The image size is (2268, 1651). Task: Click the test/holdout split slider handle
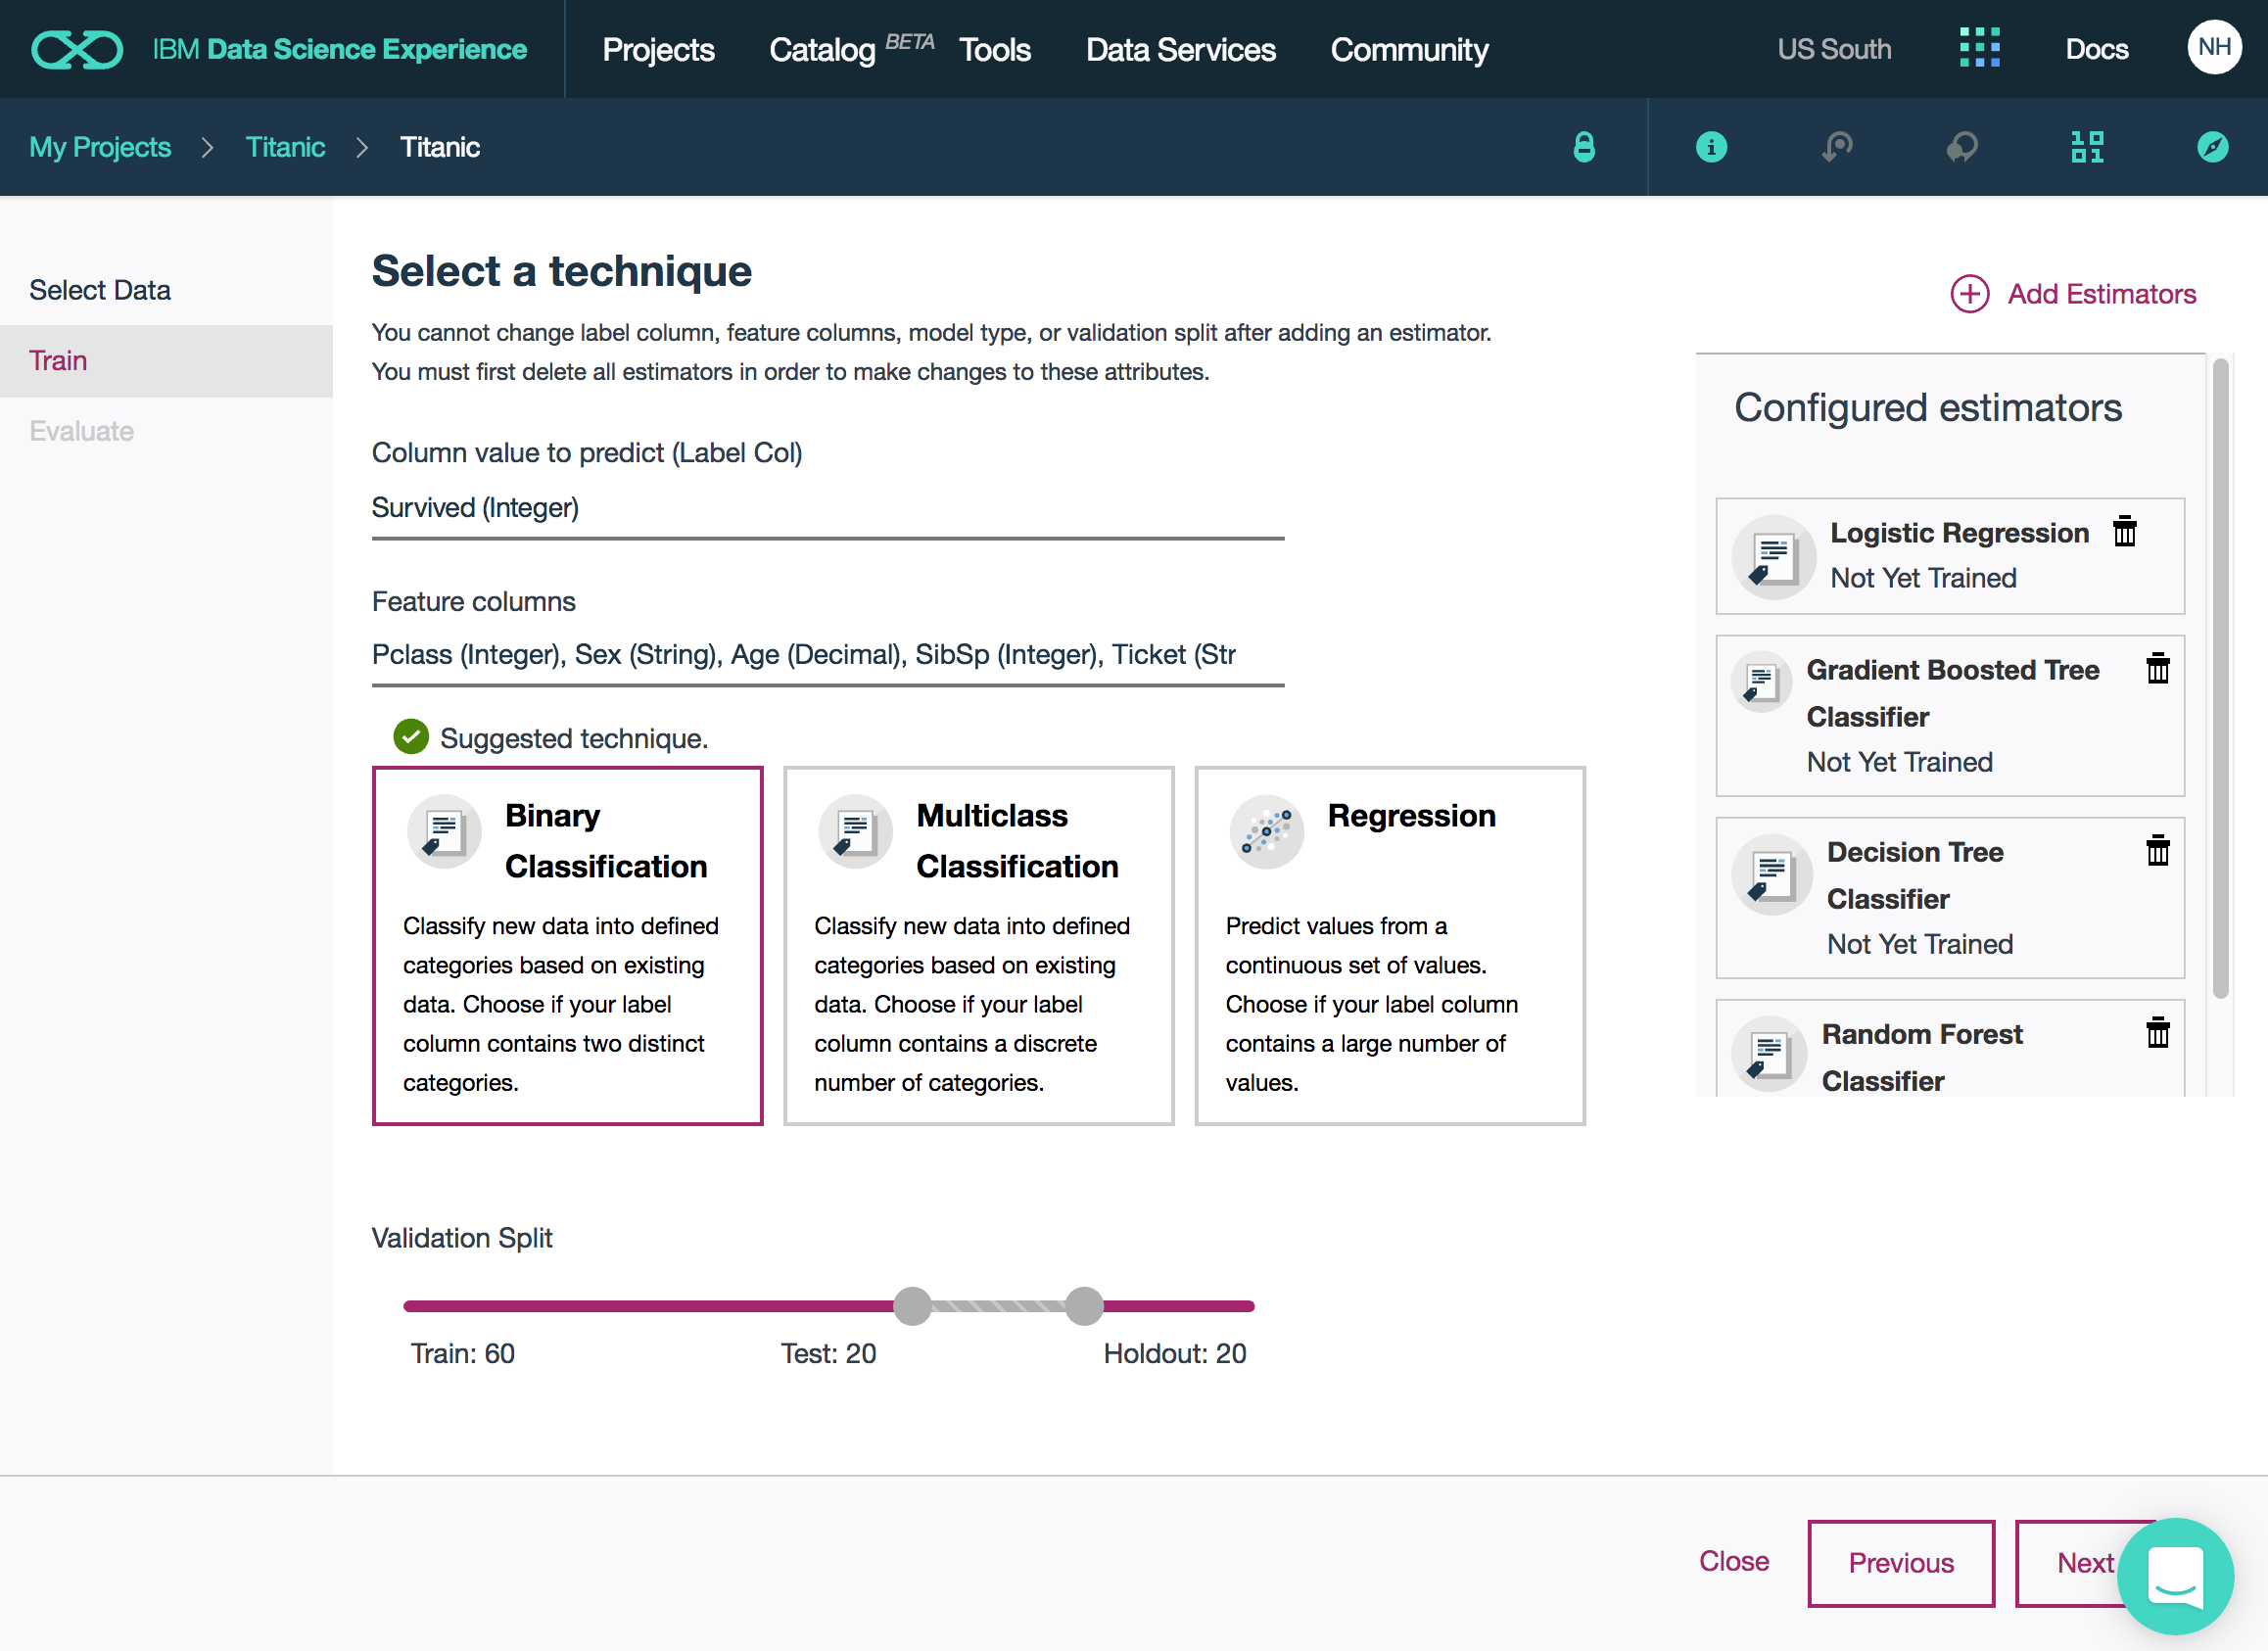pyautogui.click(x=1083, y=1306)
